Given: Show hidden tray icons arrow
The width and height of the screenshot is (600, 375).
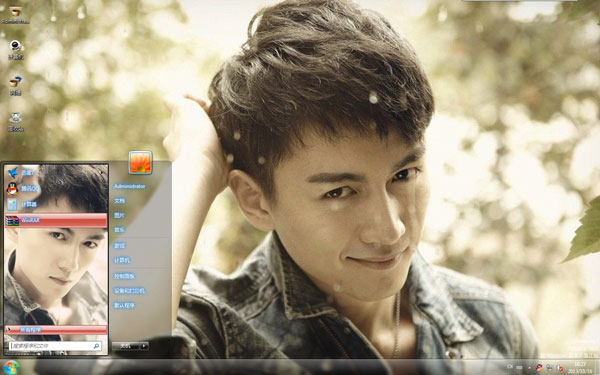Looking at the screenshot, I should tap(529, 368).
